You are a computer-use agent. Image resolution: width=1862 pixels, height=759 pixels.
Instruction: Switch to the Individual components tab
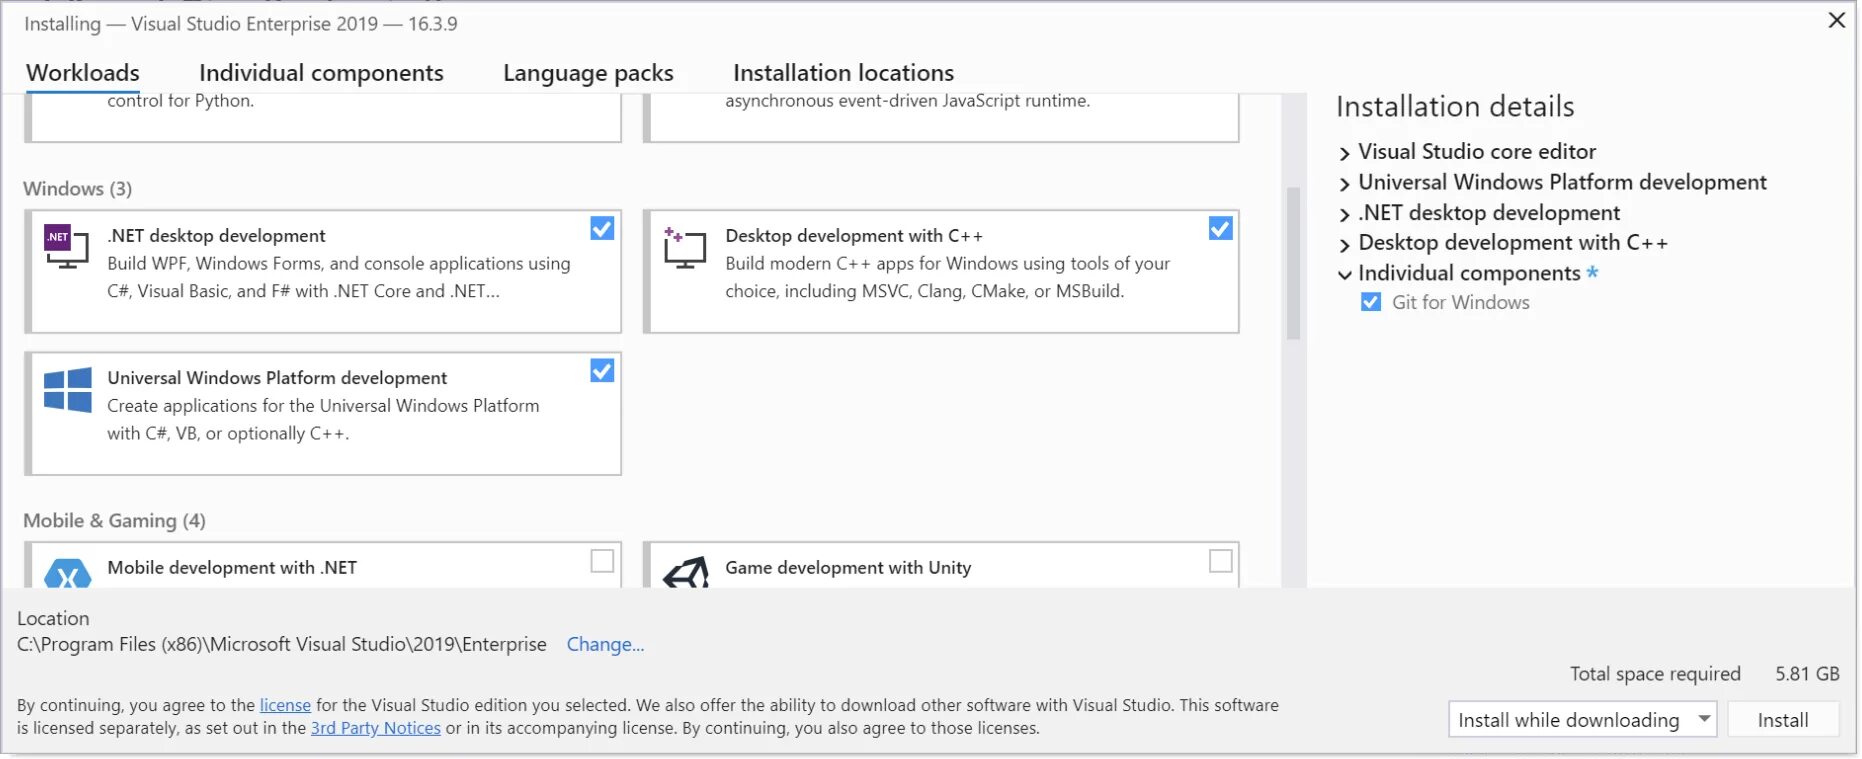321,73
